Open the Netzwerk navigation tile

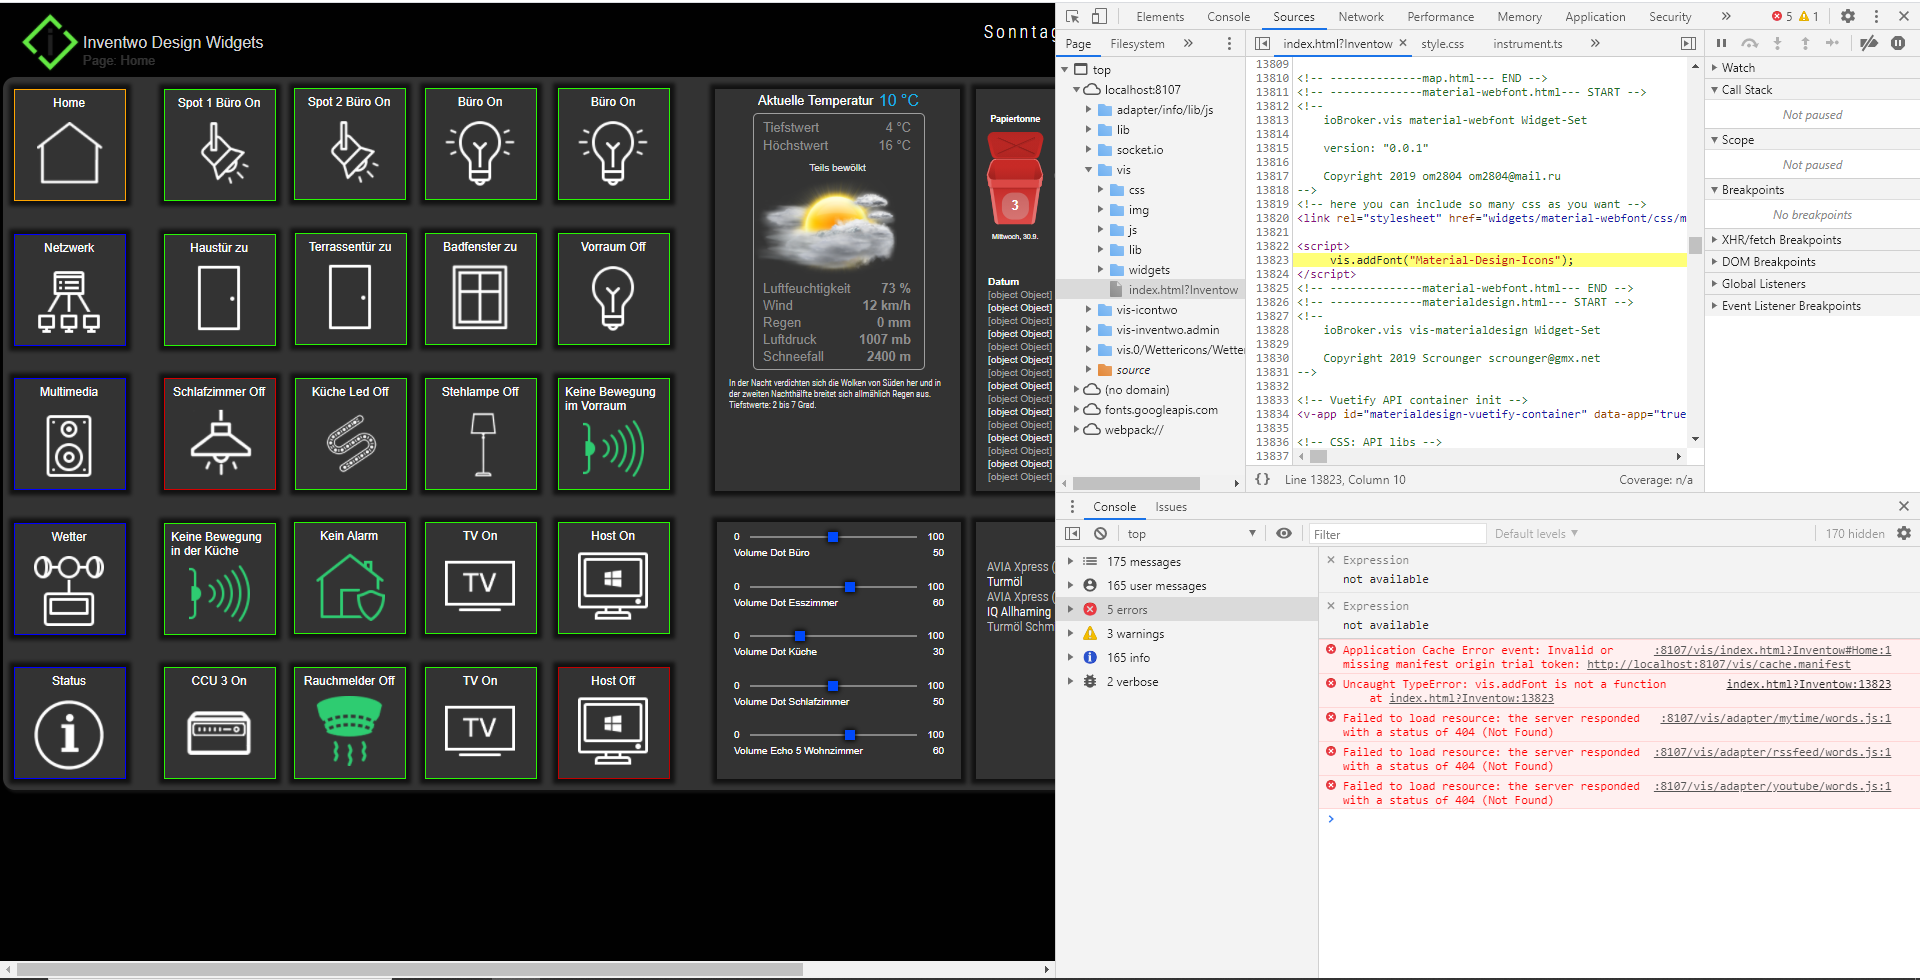pyautogui.click(x=70, y=290)
